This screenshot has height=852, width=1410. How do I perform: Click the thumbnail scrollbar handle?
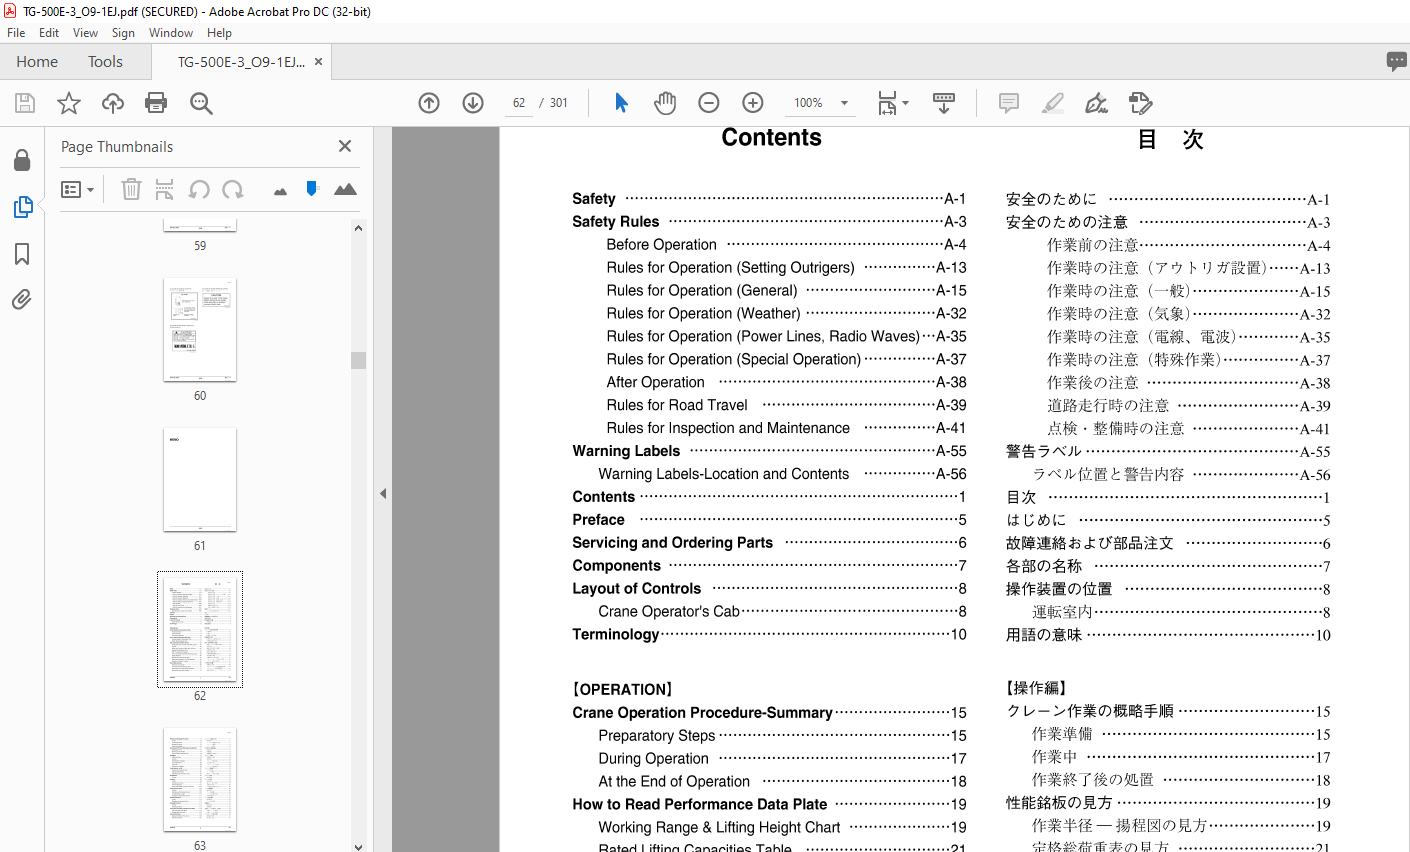pos(358,360)
